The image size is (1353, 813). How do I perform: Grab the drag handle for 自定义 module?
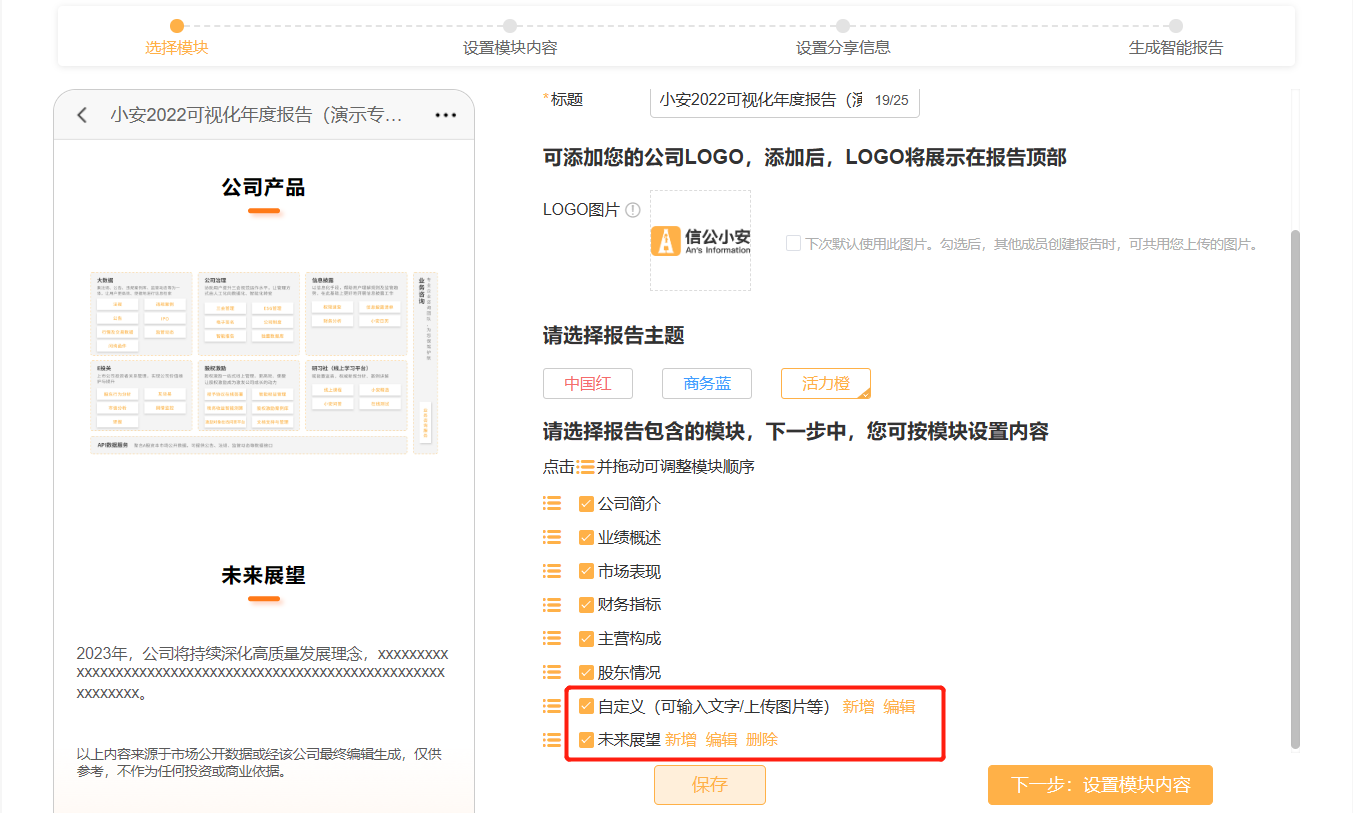552,706
